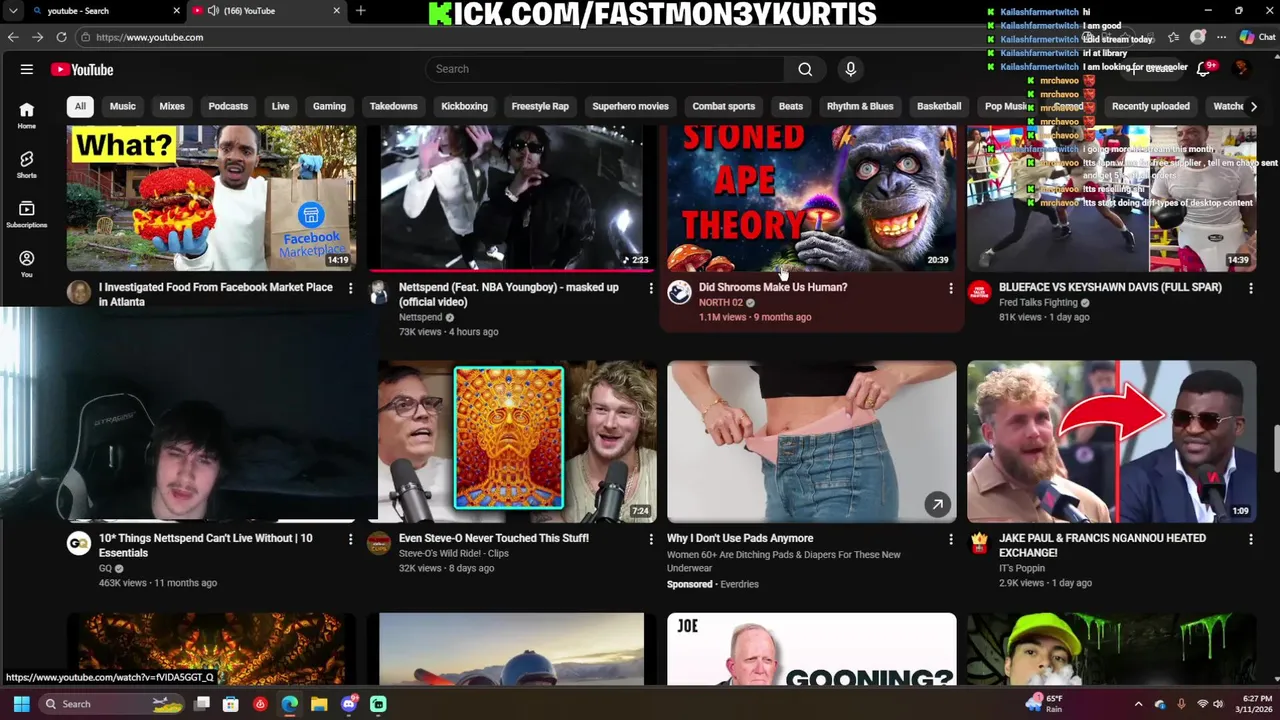Open the YouTube hamburger guide menu
The height and width of the screenshot is (720, 1280).
(27, 69)
